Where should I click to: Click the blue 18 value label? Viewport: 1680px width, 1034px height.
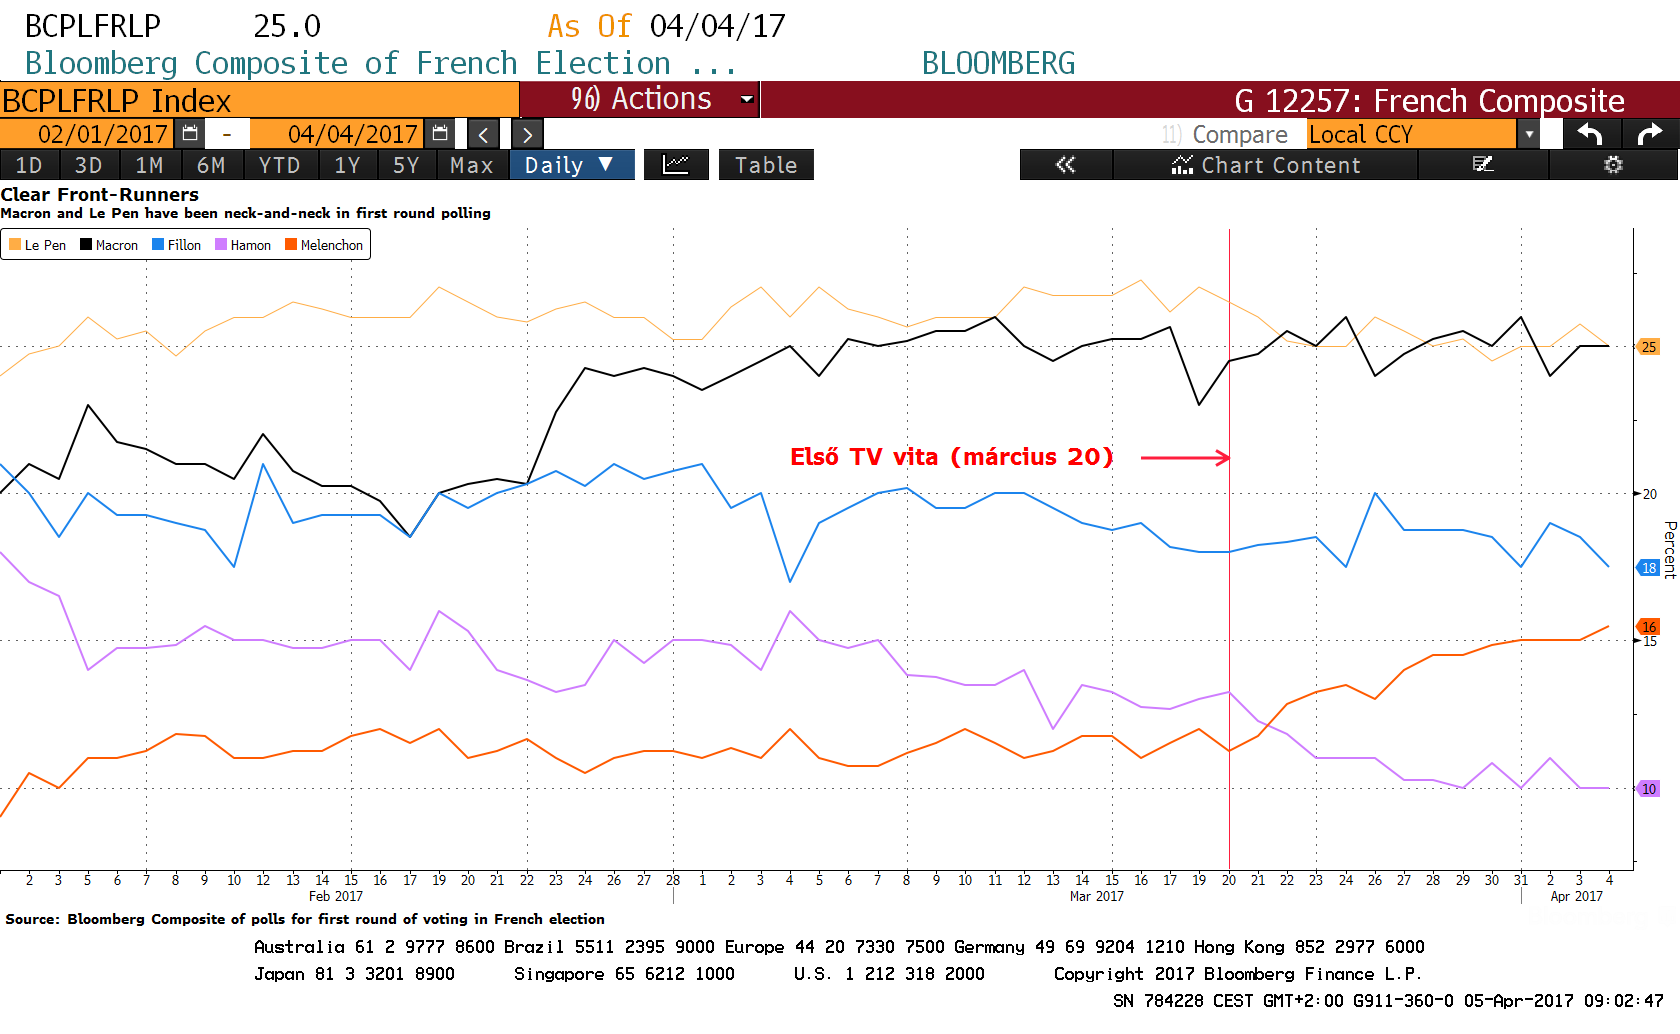click(x=1648, y=568)
